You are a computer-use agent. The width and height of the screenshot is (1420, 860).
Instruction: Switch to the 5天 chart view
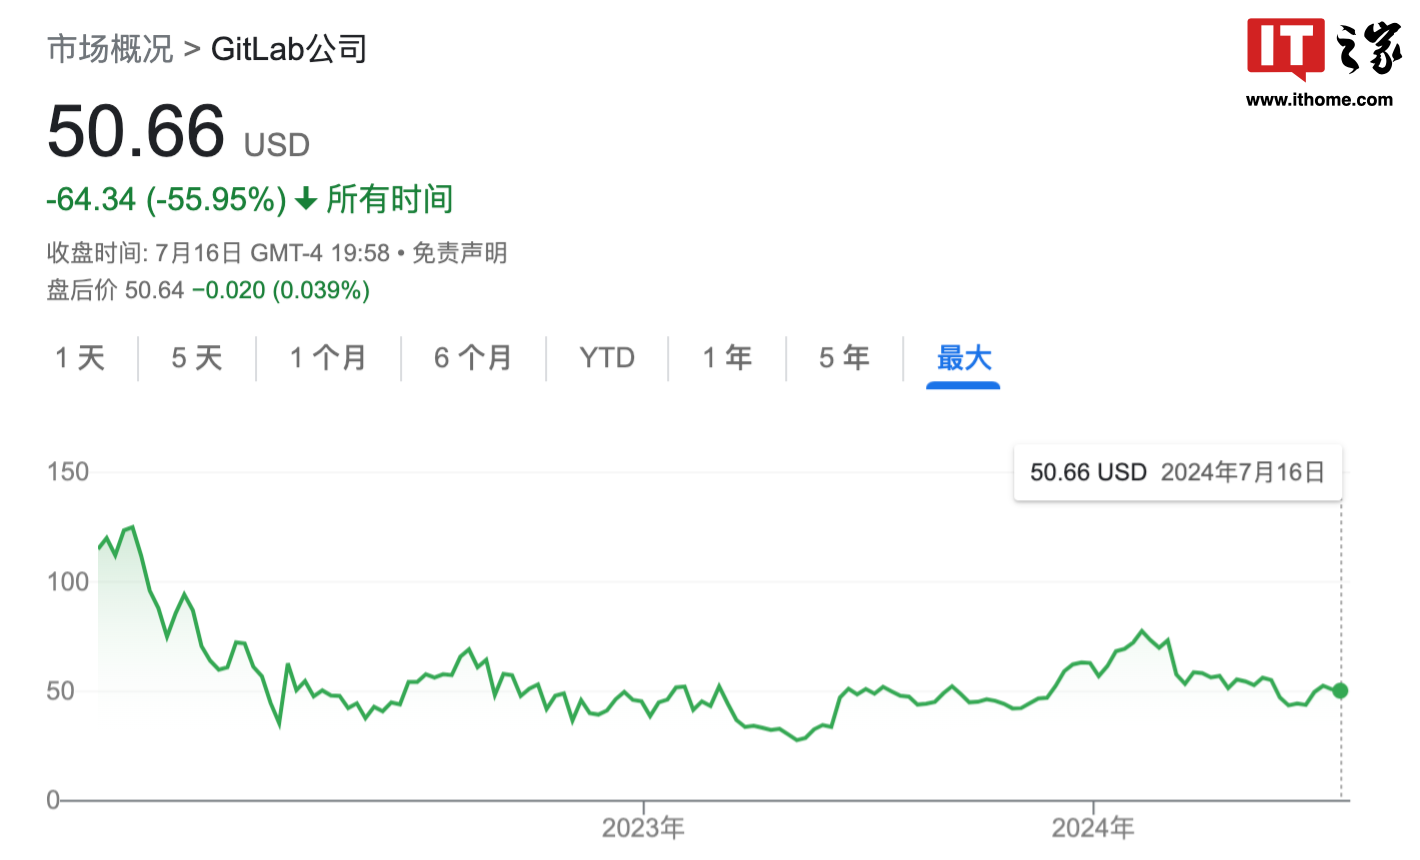pos(196,357)
